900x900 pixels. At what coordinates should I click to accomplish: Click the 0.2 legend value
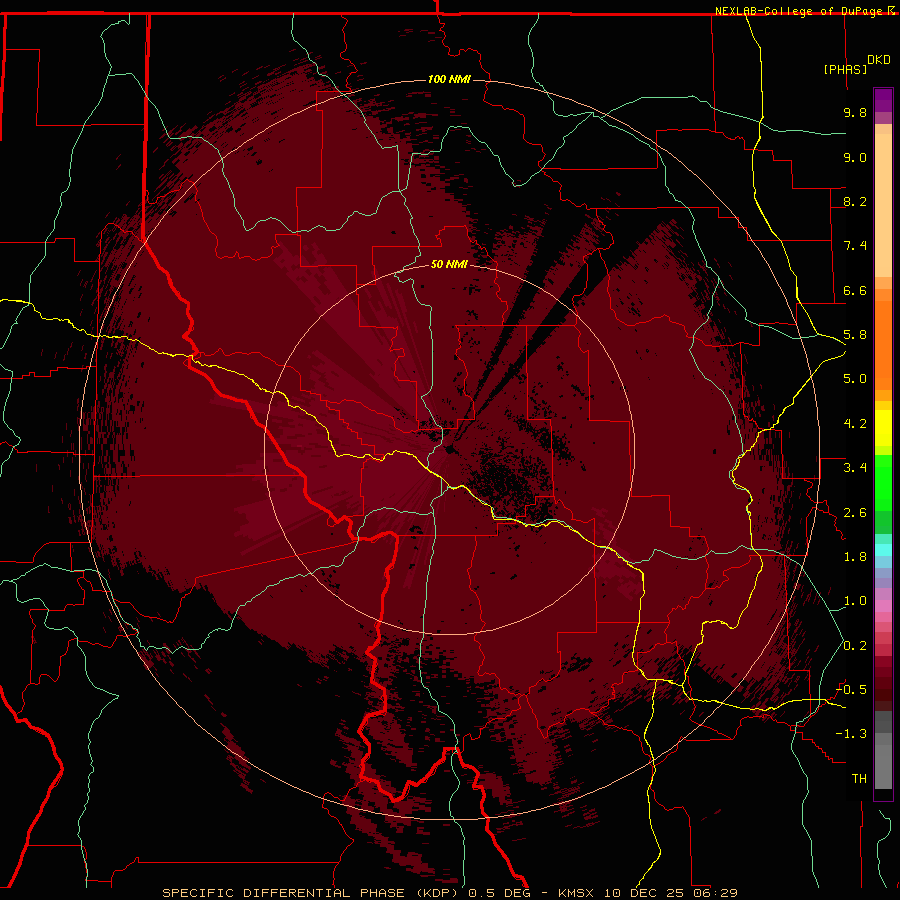click(x=855, y=646)
